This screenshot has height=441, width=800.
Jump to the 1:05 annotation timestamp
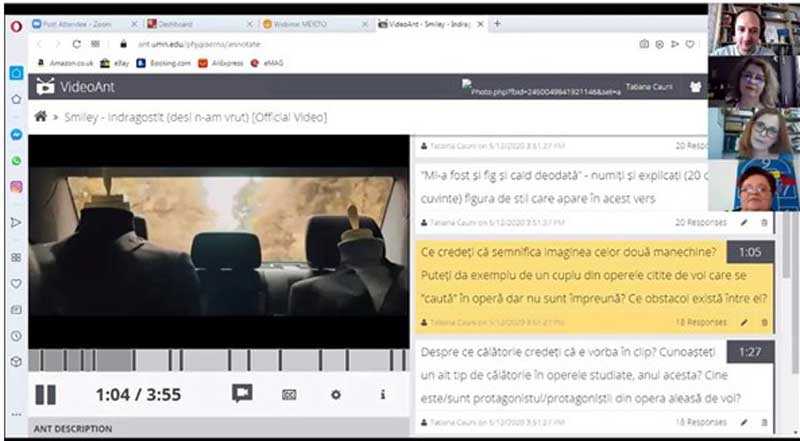click(751, 252)
